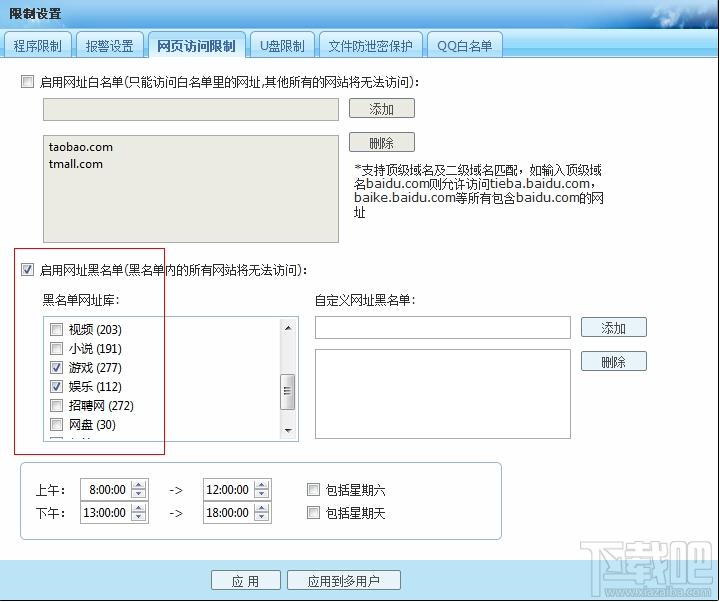This screenshot has height=602, width=720.
Task: Click the 上午 start time 8:00:00 field
Action: pos(106,489)
